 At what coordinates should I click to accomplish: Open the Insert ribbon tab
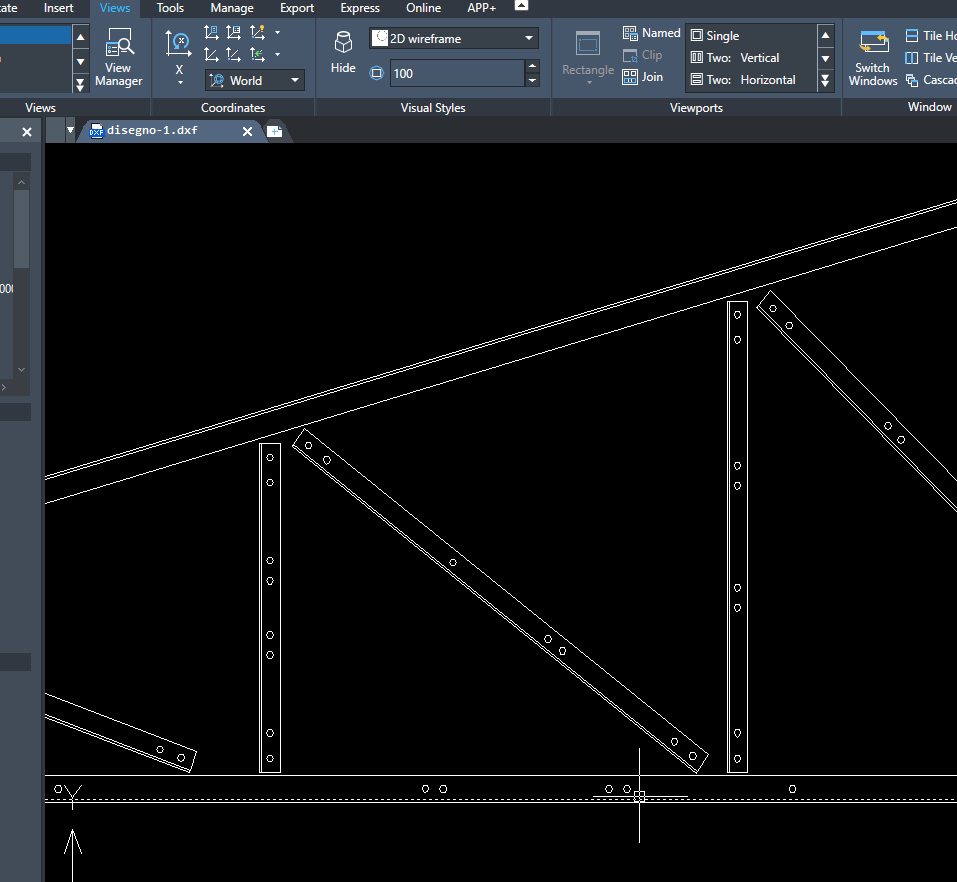coord(59,8)
